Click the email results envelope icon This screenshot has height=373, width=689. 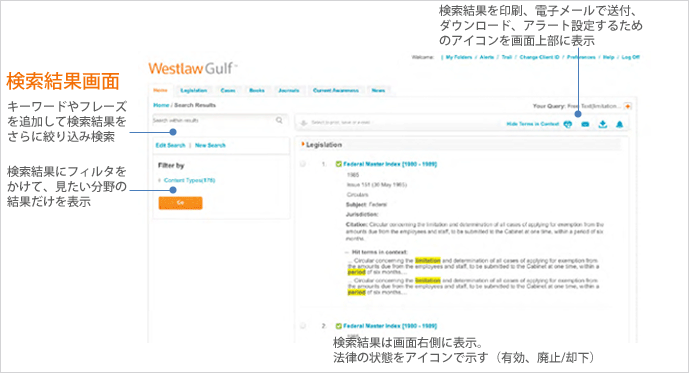click(x=585, y=124)
